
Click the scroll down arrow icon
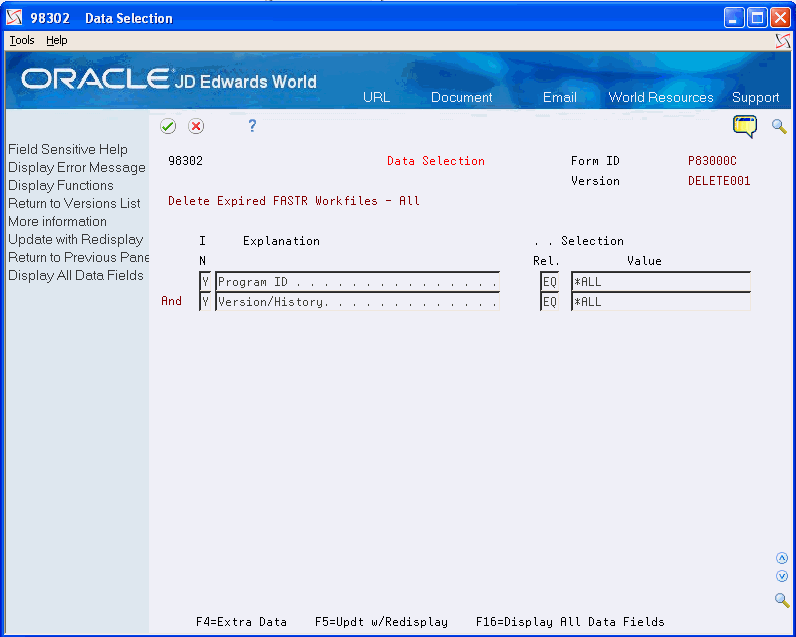[782, 576]
